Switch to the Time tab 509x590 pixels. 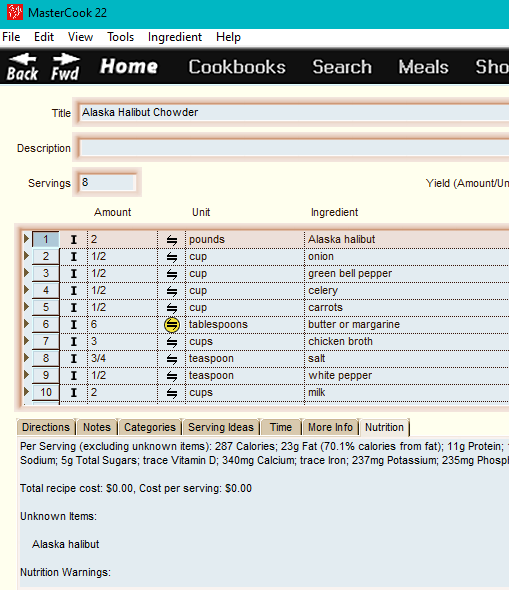tap(281, 427)
